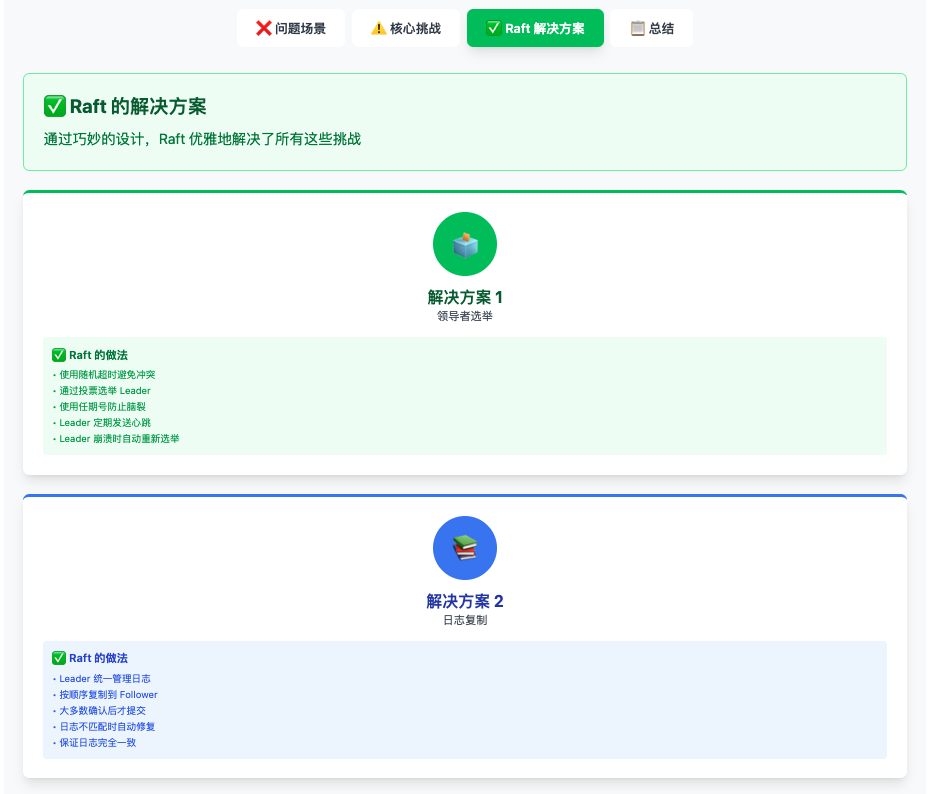Switch to the 总结 tab
This screenshot has width=935, height=794.
point(651,28)
